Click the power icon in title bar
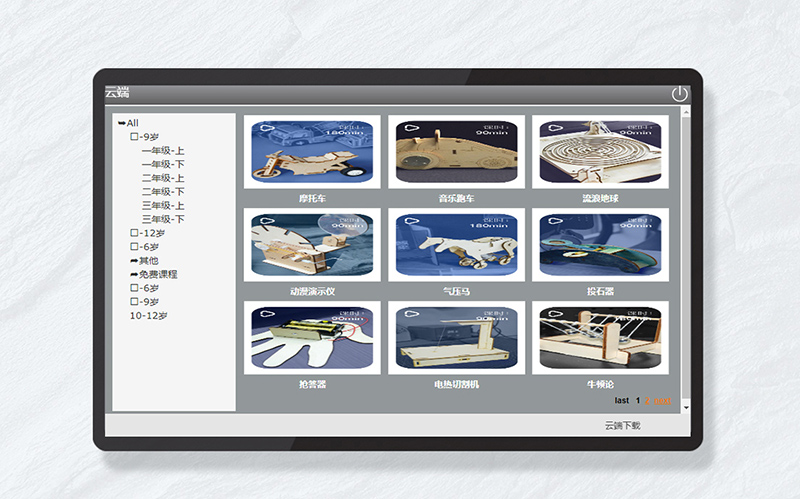 (x=680, y=94)
